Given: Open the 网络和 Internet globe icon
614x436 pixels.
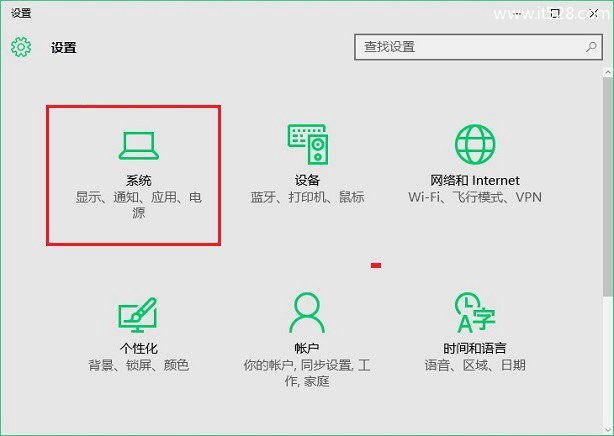Looking at the screenshot, I should tap(475, 144).
